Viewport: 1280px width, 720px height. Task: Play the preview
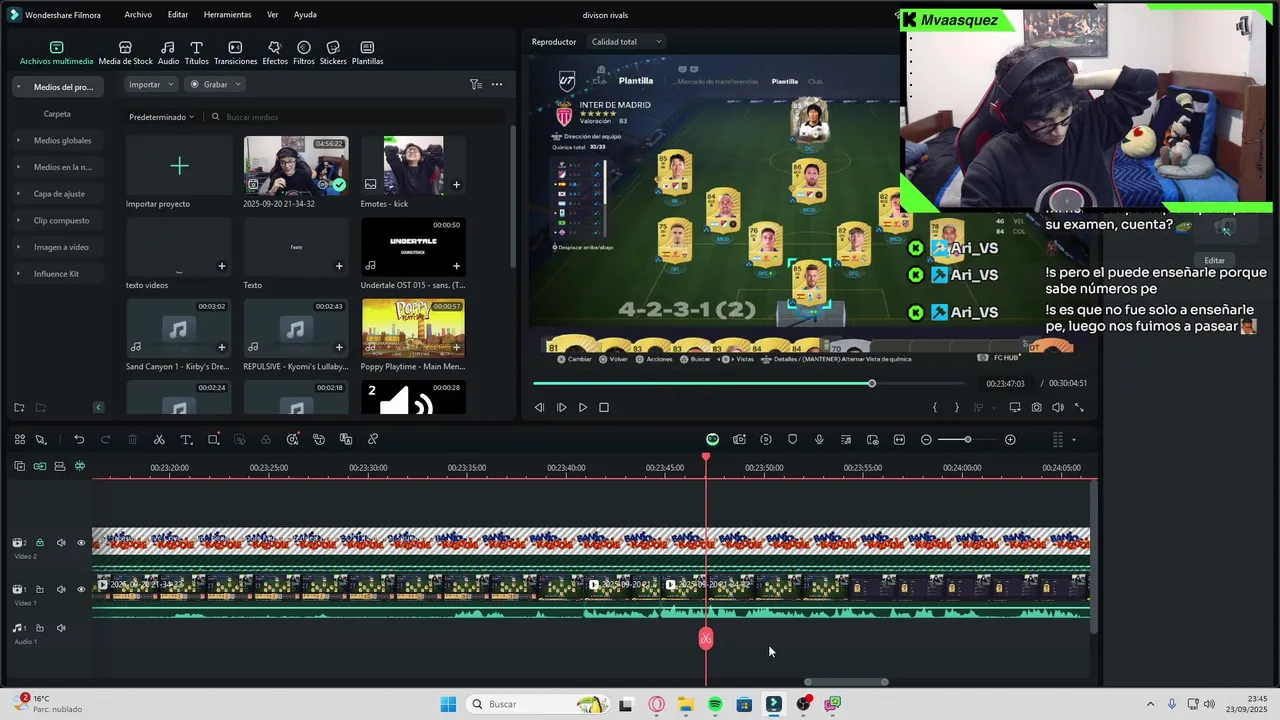tap(583, 407)
